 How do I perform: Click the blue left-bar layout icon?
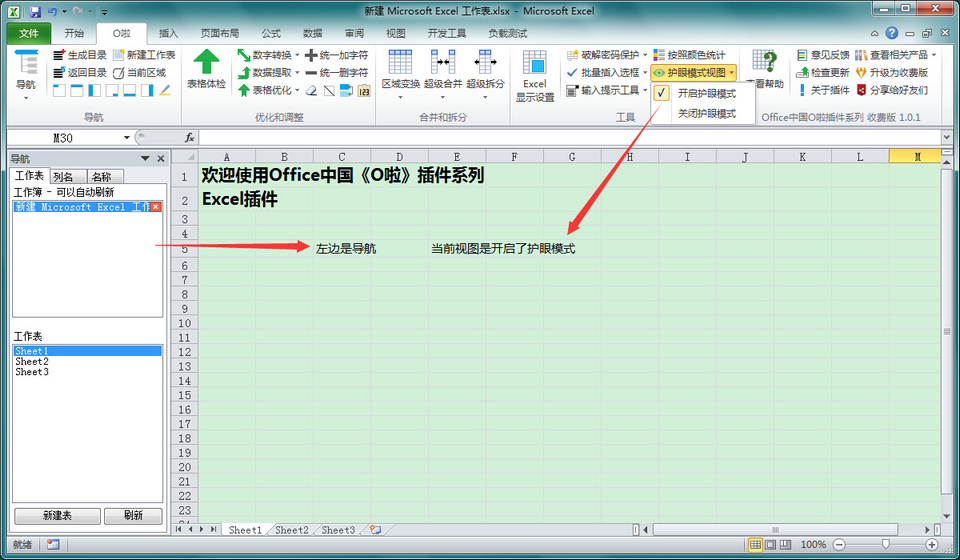point(94,91)
